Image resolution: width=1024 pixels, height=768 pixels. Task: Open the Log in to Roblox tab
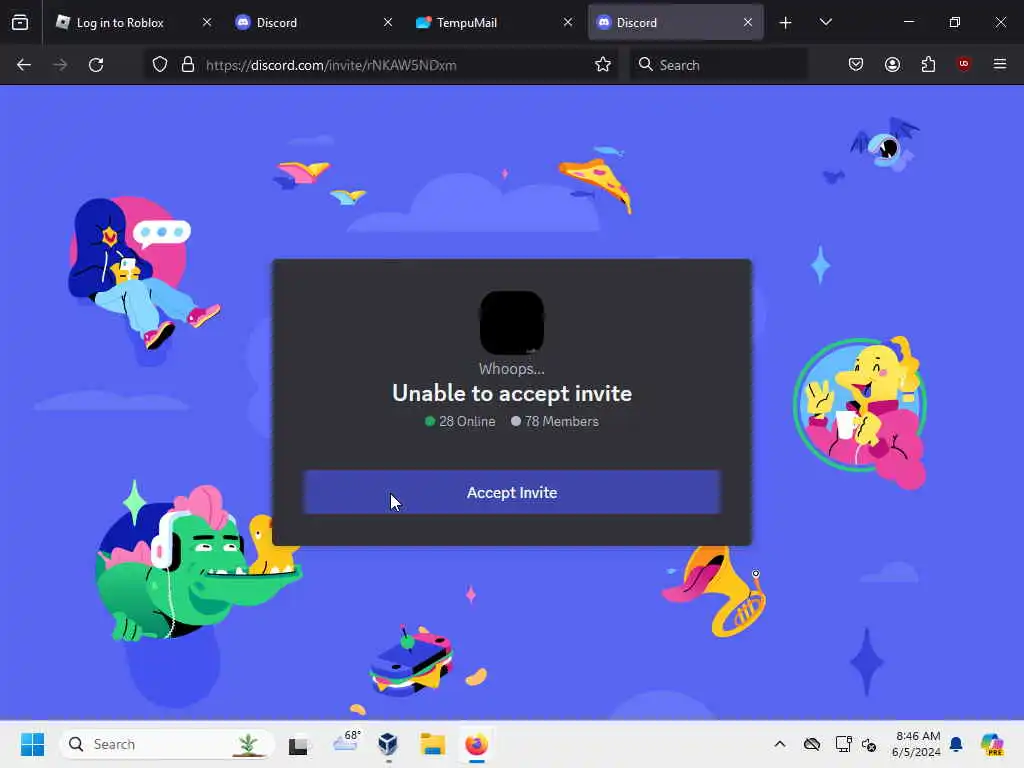pyautogui.click(x=135, y=22)
